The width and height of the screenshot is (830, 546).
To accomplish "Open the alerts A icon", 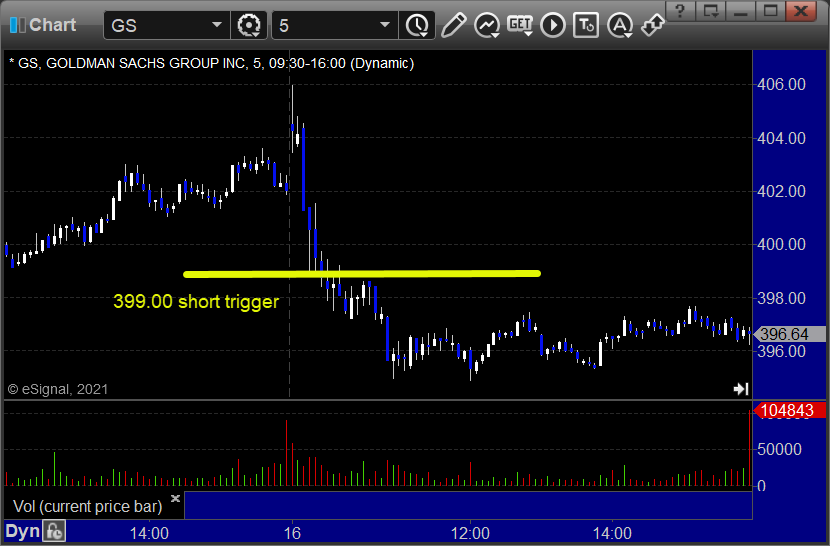I will pyautogui.click(x=620, y=25).
